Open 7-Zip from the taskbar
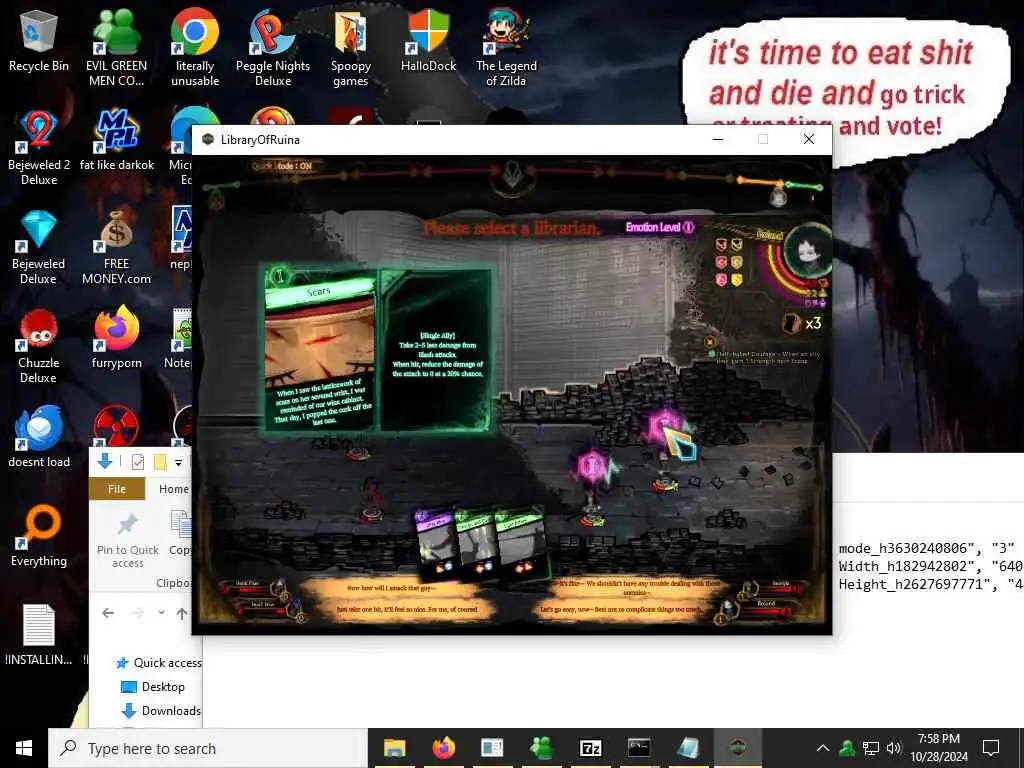This screenshot has width=1024, height=768. coord(590,748)
